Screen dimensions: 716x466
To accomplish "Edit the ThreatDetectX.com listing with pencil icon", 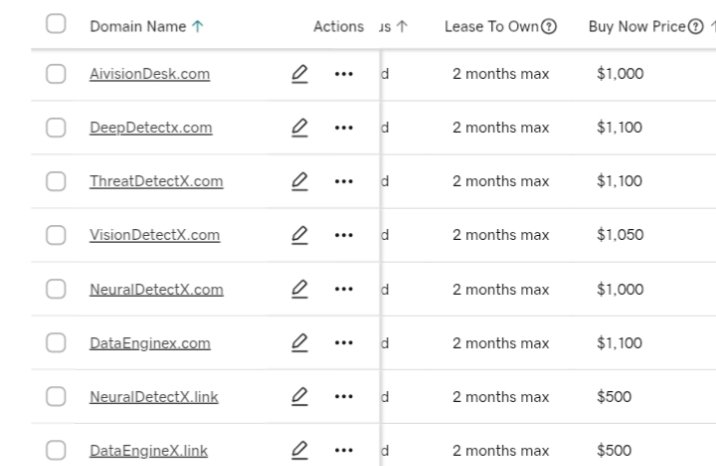I will pyautogui.click(x=300, y=181).
